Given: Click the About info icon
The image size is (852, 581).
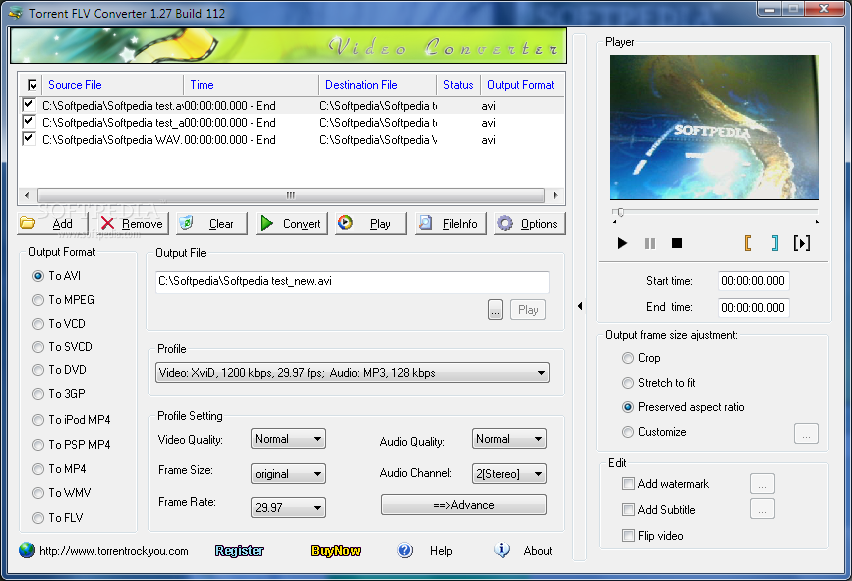Looking at the screenshot, I should tap(502, 550).
